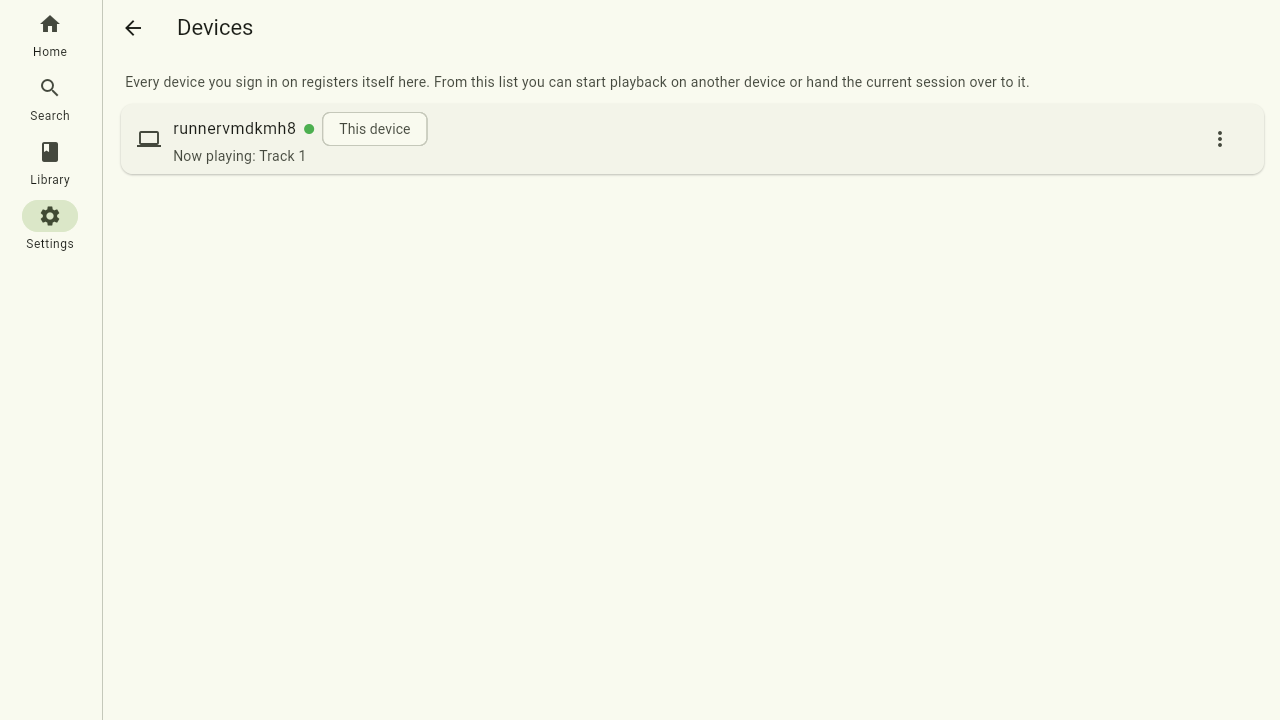1280x720 pixels.
Task: Click the description text about registered devices
Action: (x=577, y=82)
